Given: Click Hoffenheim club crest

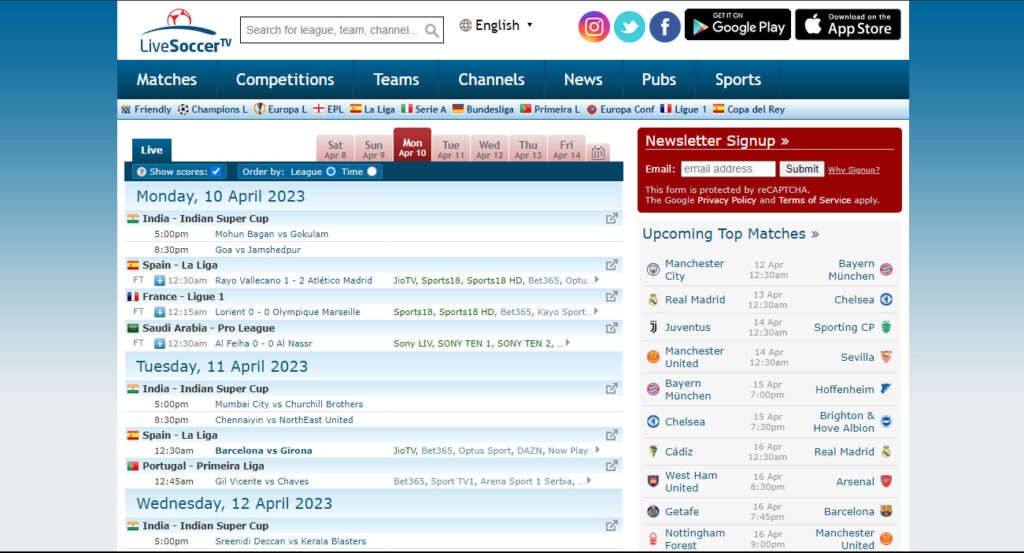Looking at the screenshot, I should pyautogui.click(x=886, y=389).
